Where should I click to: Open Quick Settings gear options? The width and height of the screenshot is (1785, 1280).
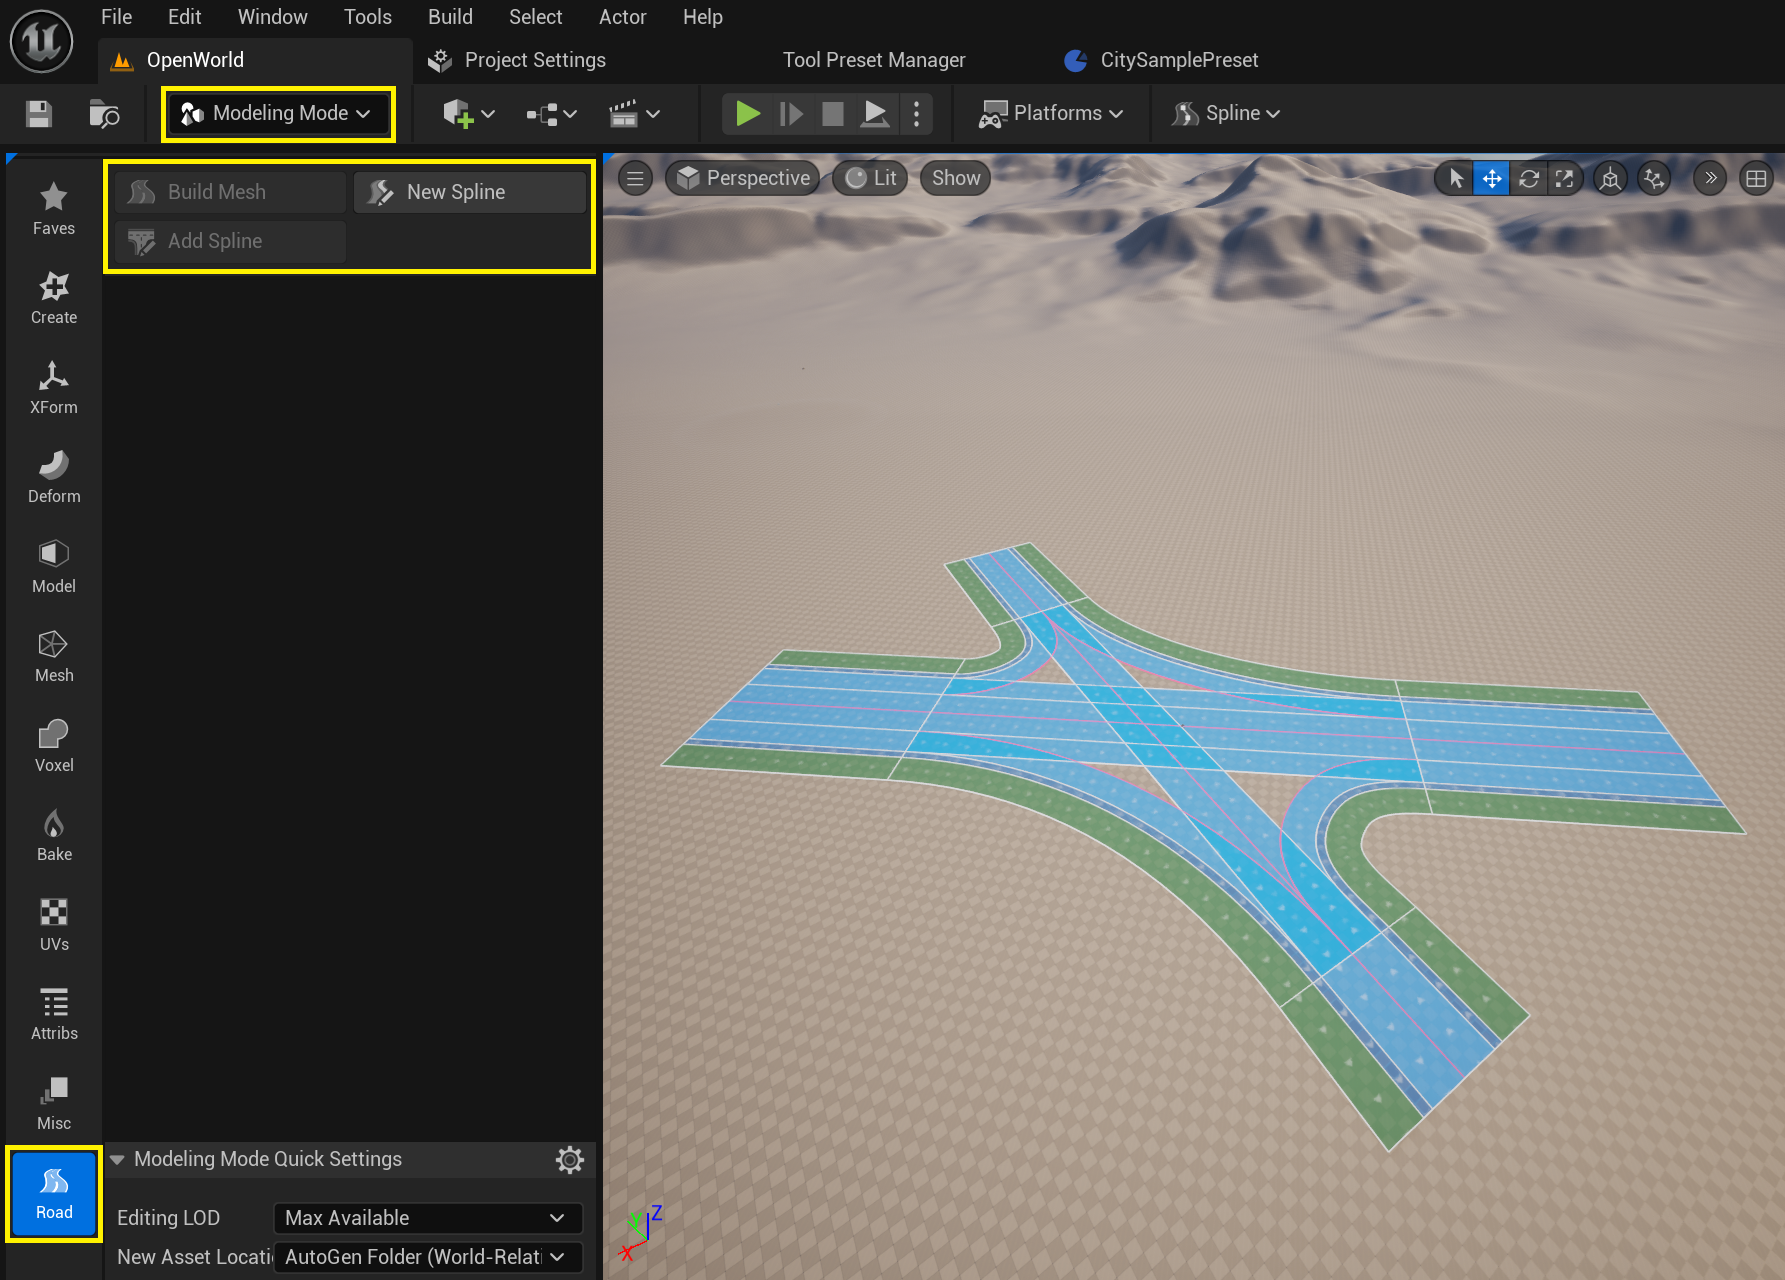[570, 1160]
